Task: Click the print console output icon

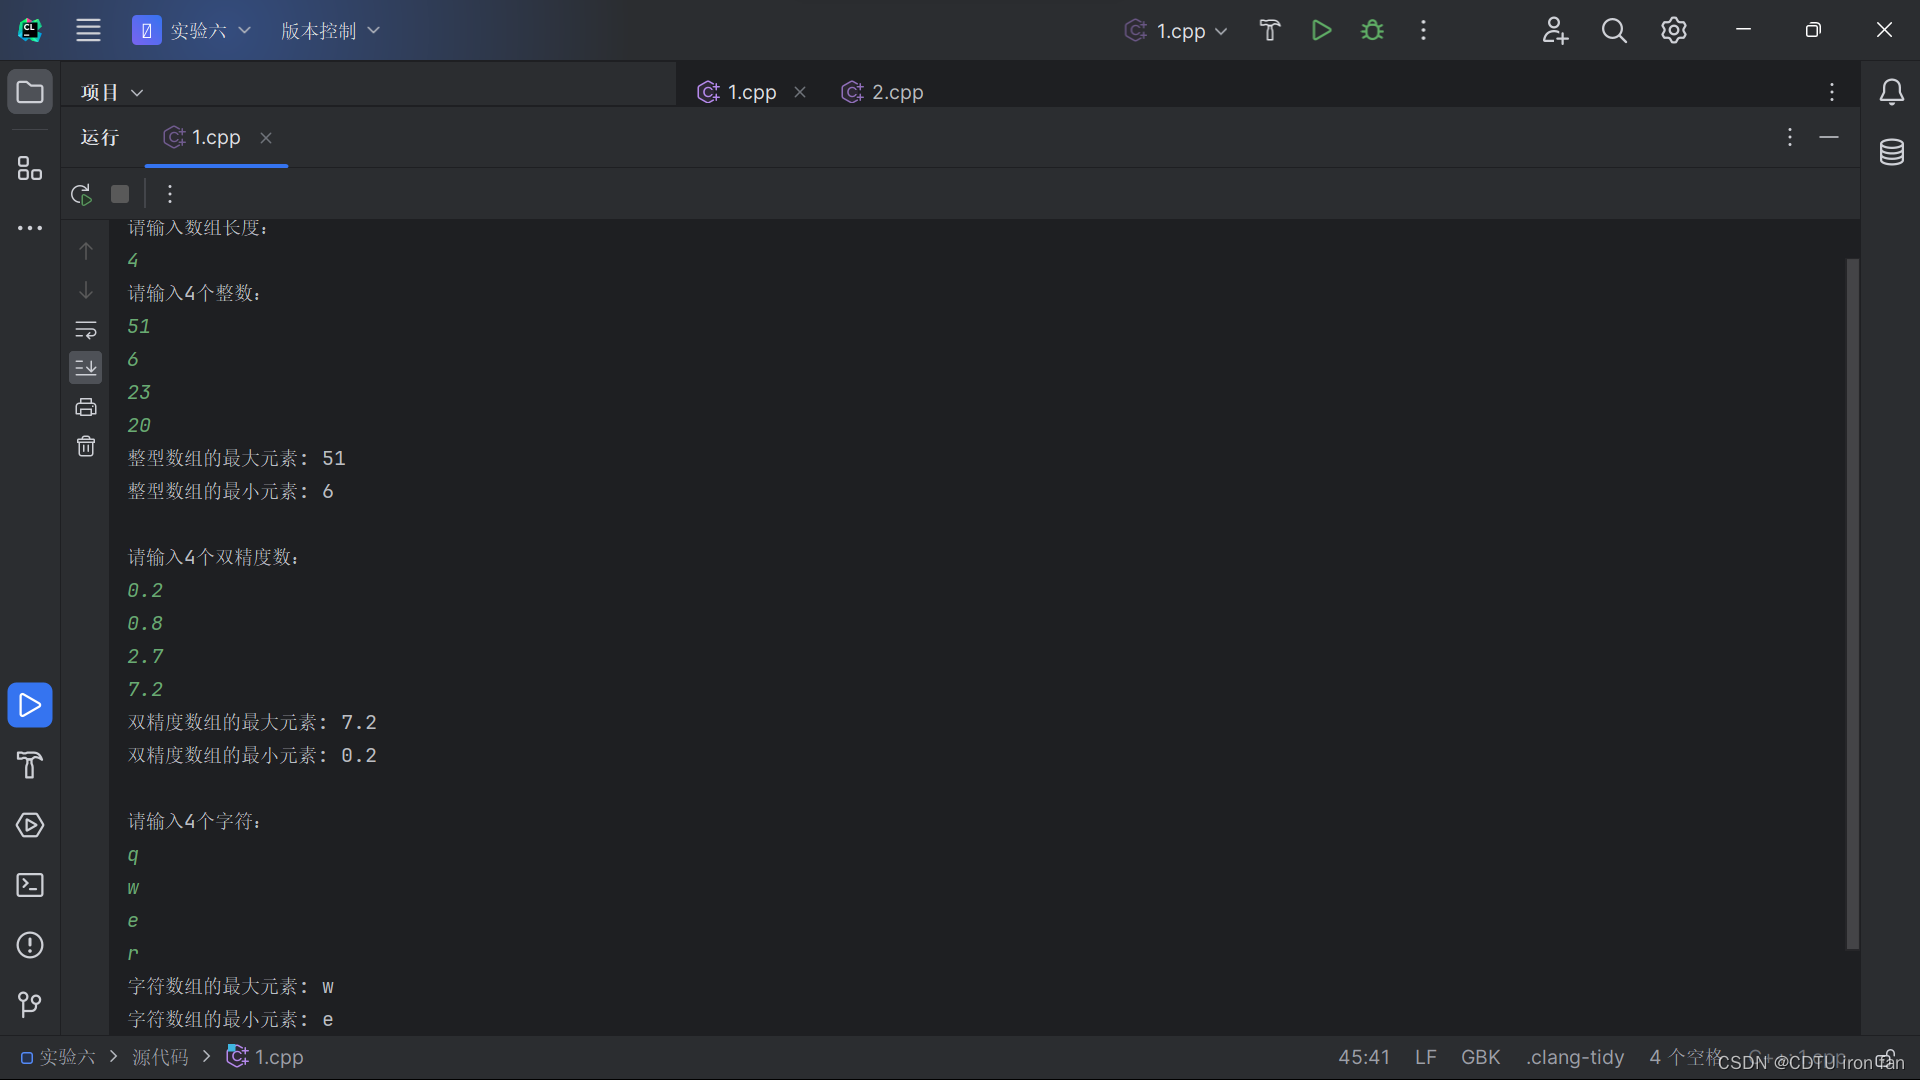Action: click(x=86, y=407)
